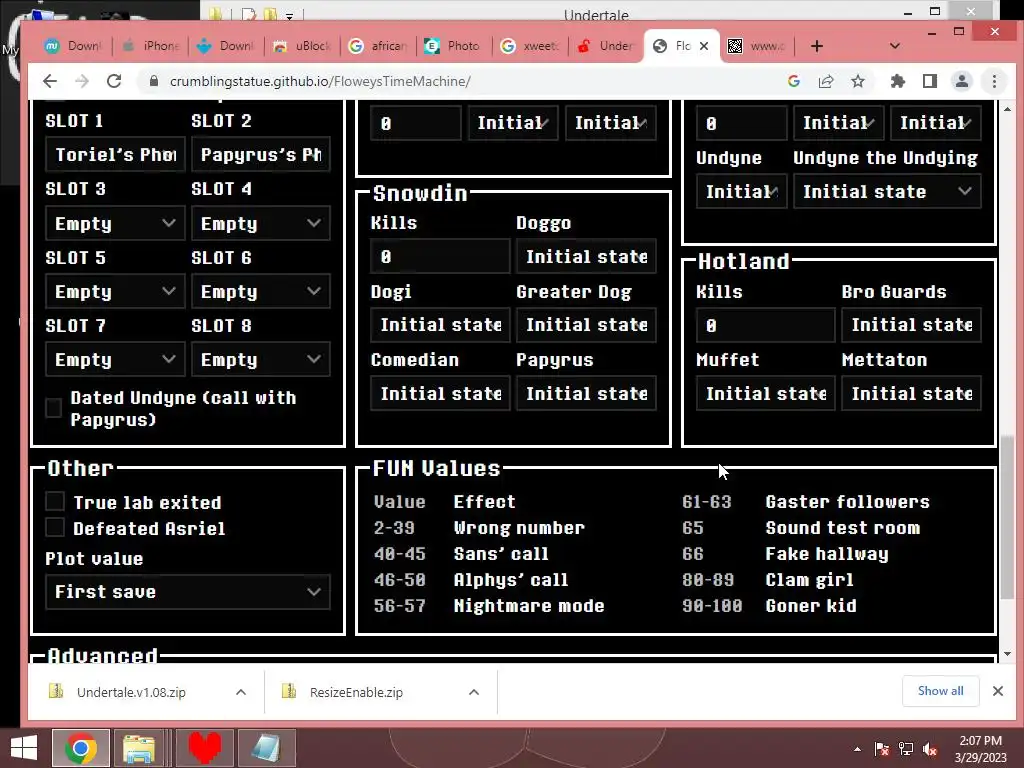Select SLOT 1 Toriel's Phone dropdown
This screenshot has width=1024, height=768.
coord(115,154)
